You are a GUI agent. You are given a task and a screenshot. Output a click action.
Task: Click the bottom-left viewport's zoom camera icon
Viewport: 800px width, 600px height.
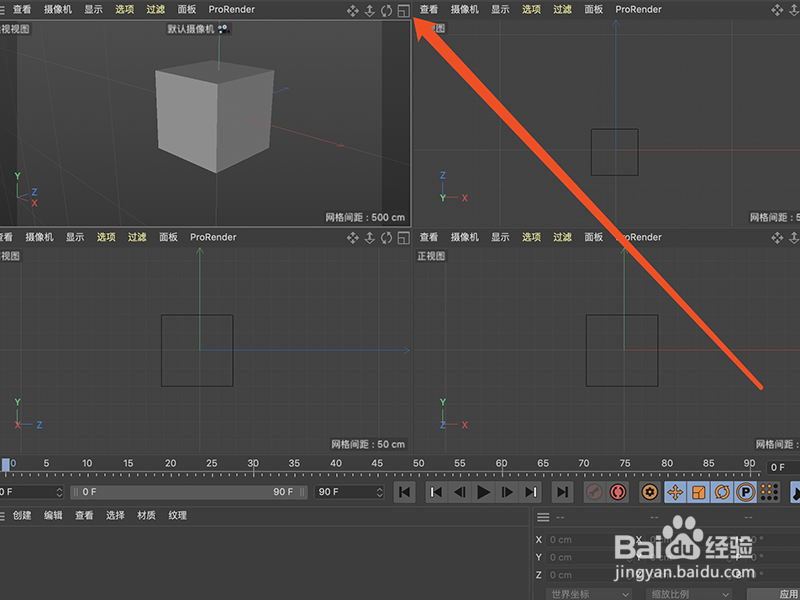(x=370, y=238)
